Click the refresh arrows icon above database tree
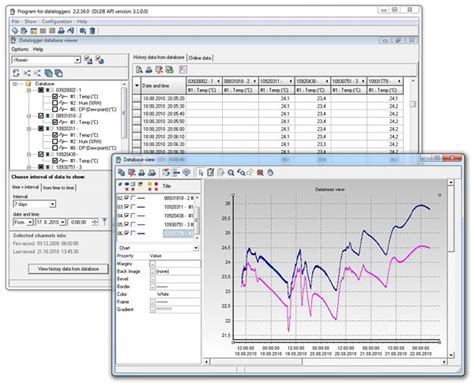 16,73
